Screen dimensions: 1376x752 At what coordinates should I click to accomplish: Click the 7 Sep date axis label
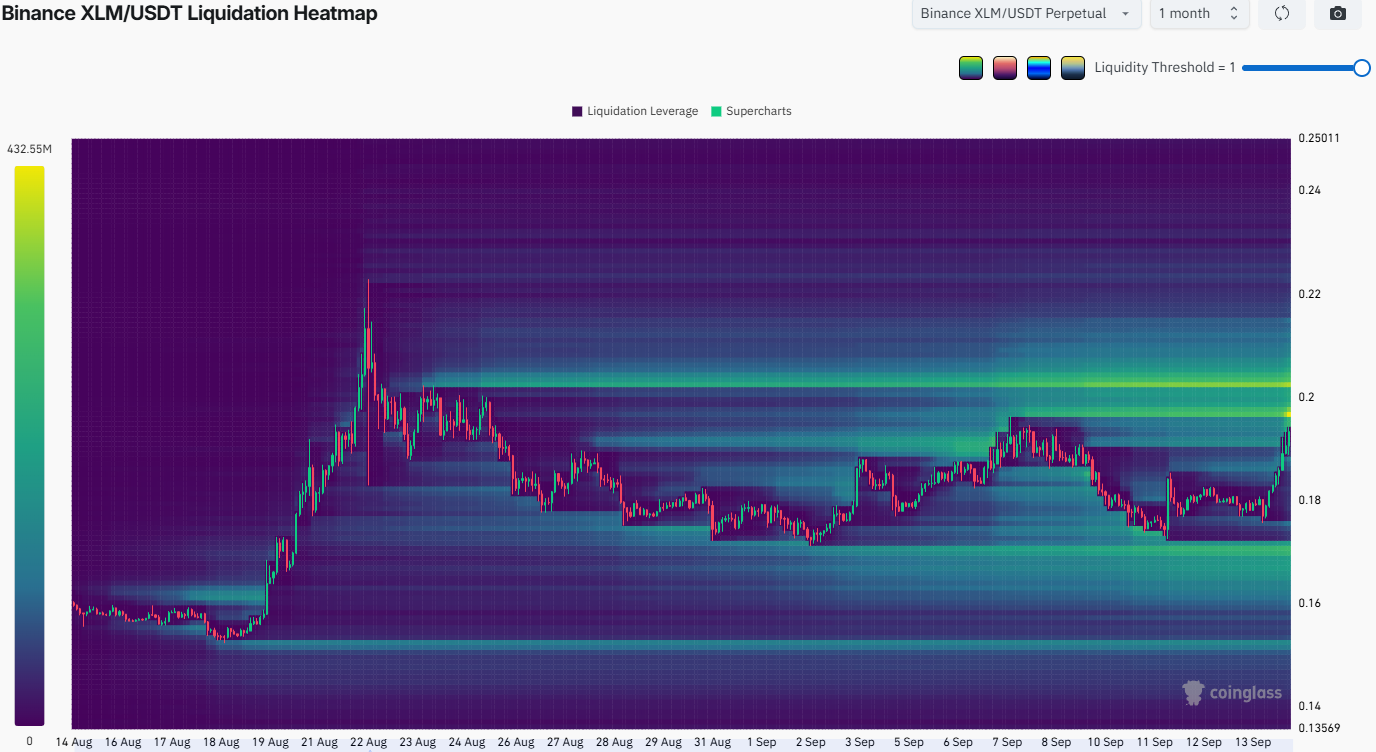point(1007,742)
